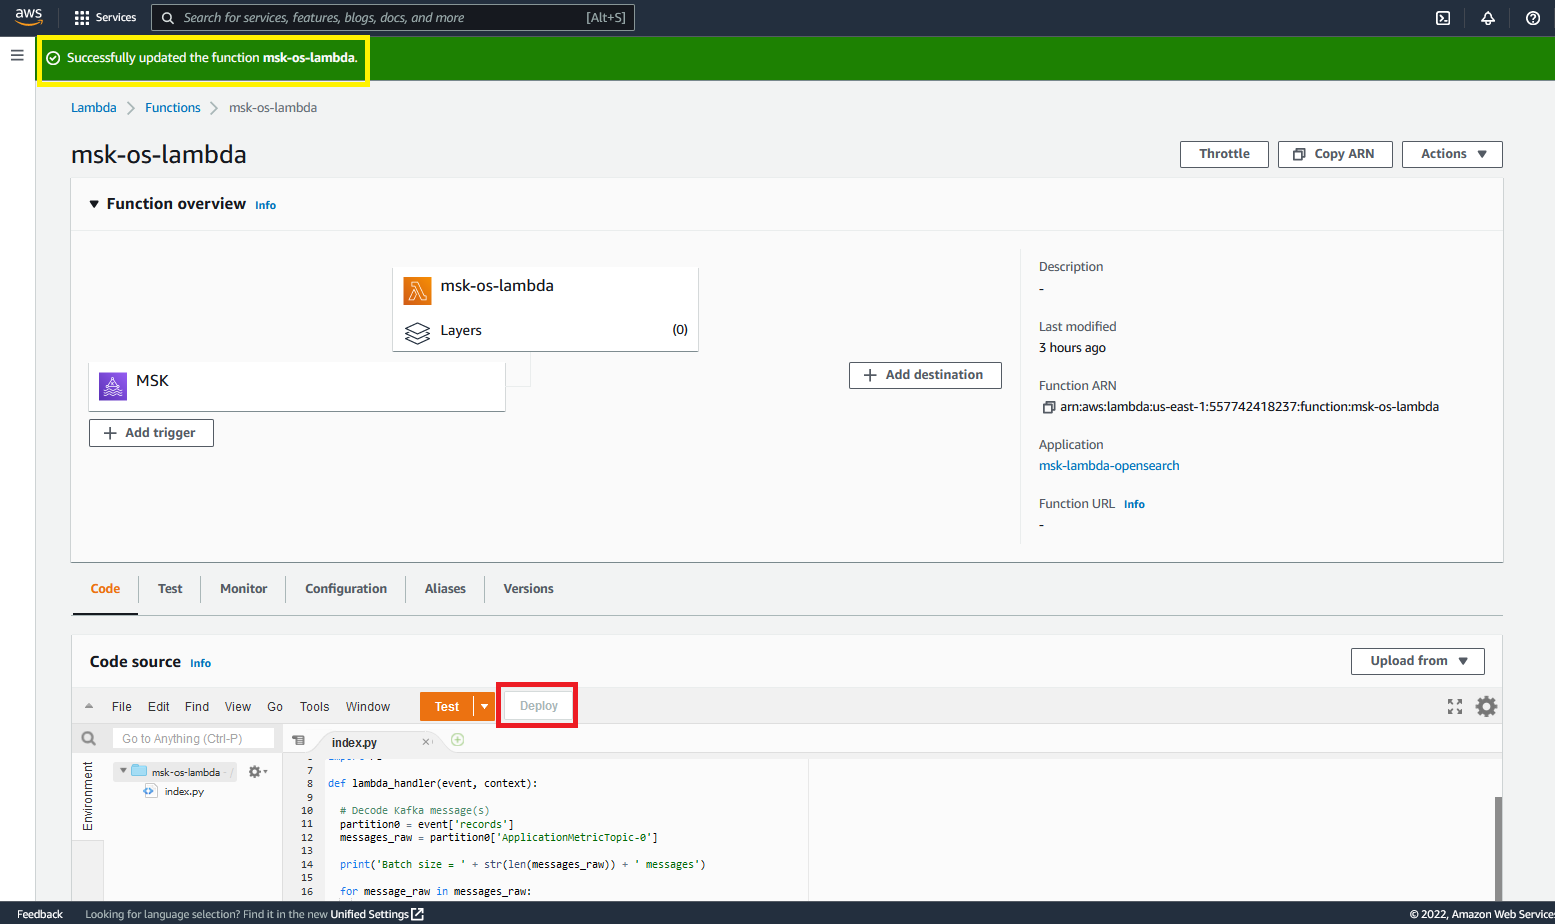The width and height of the screenshot is (1555, 924).
Task: Click the Feedback link in footer
Action: tap(40, 914)
